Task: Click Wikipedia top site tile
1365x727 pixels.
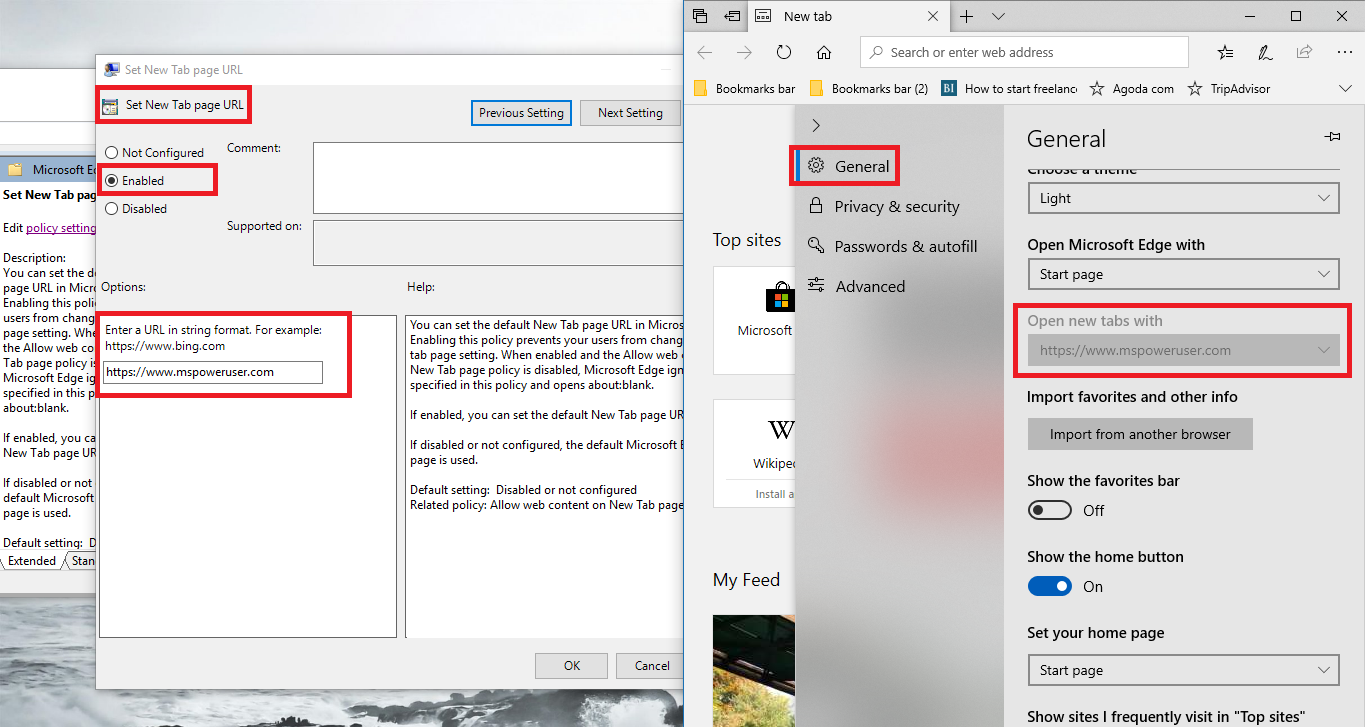Action: pos(754,453)
